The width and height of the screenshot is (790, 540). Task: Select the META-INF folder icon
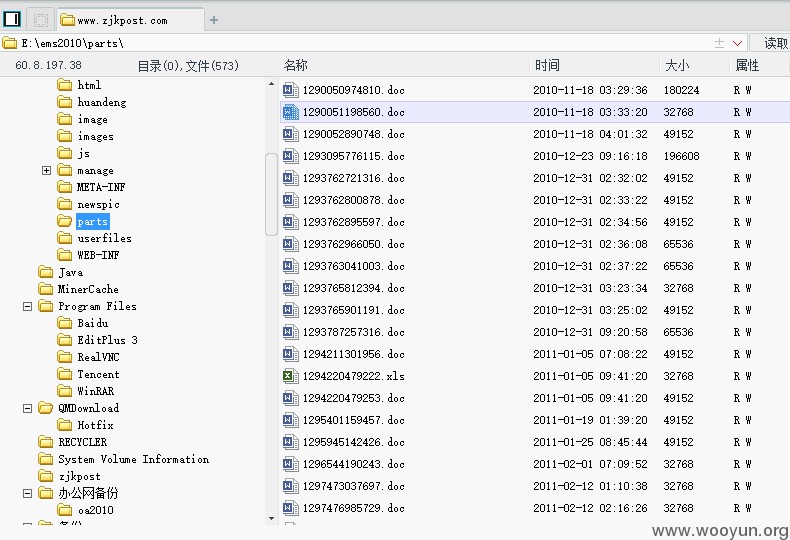tap(64, 187)
